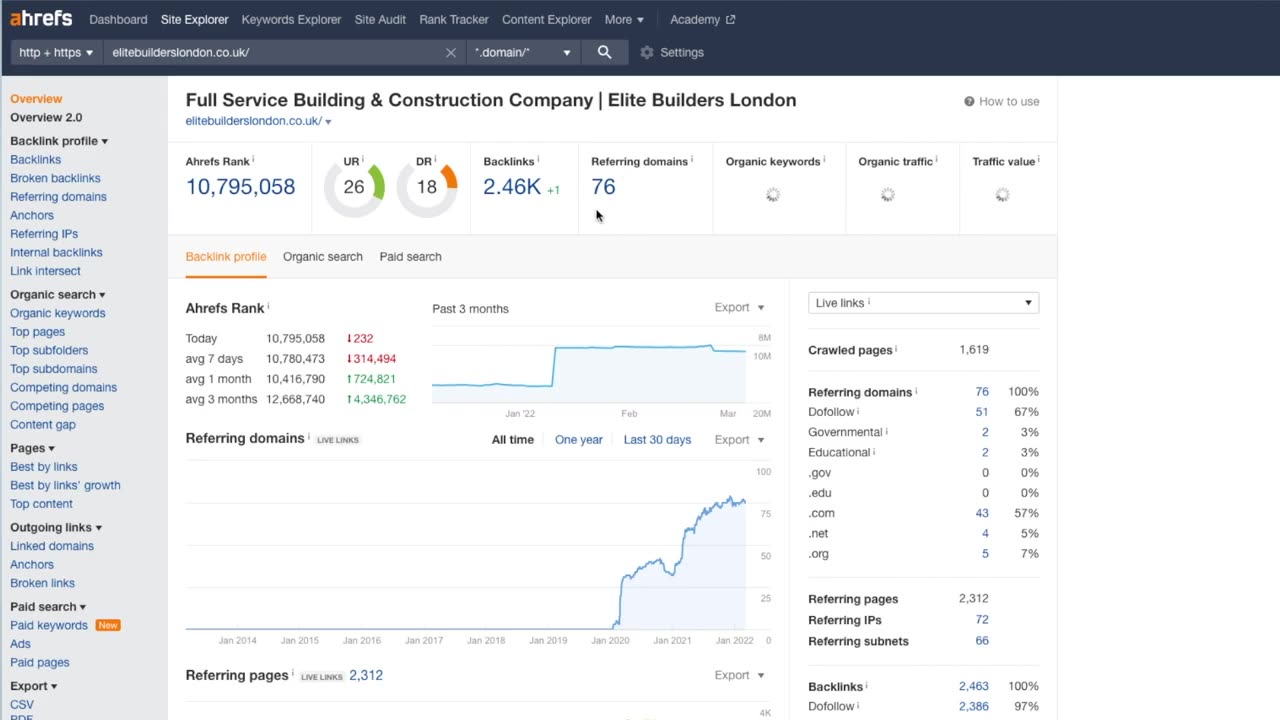
Task: Open Content Explorer in top menu
Action: point(547,20)
